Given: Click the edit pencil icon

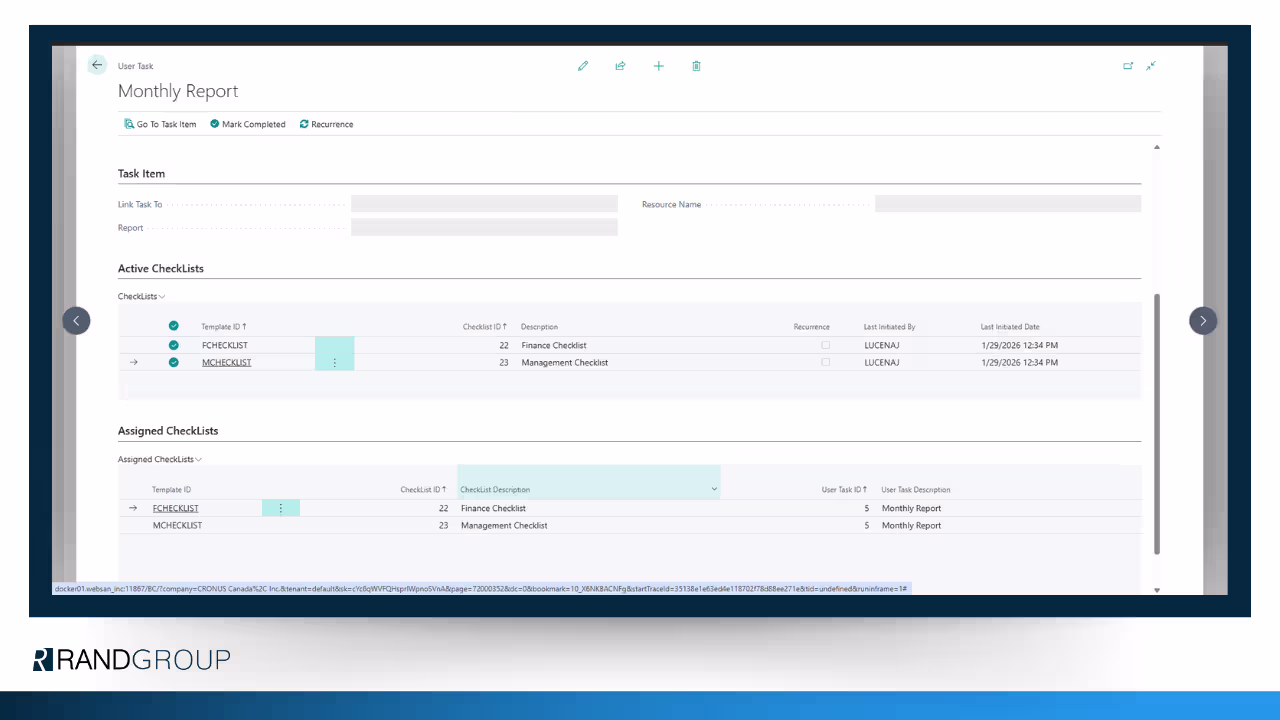Looking at the screenshot, I should pos(583,66).
